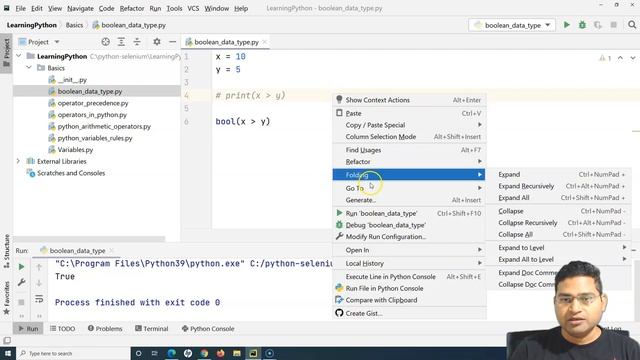Open the TODO tool window

pyautogui.click(x=62, y=329)
